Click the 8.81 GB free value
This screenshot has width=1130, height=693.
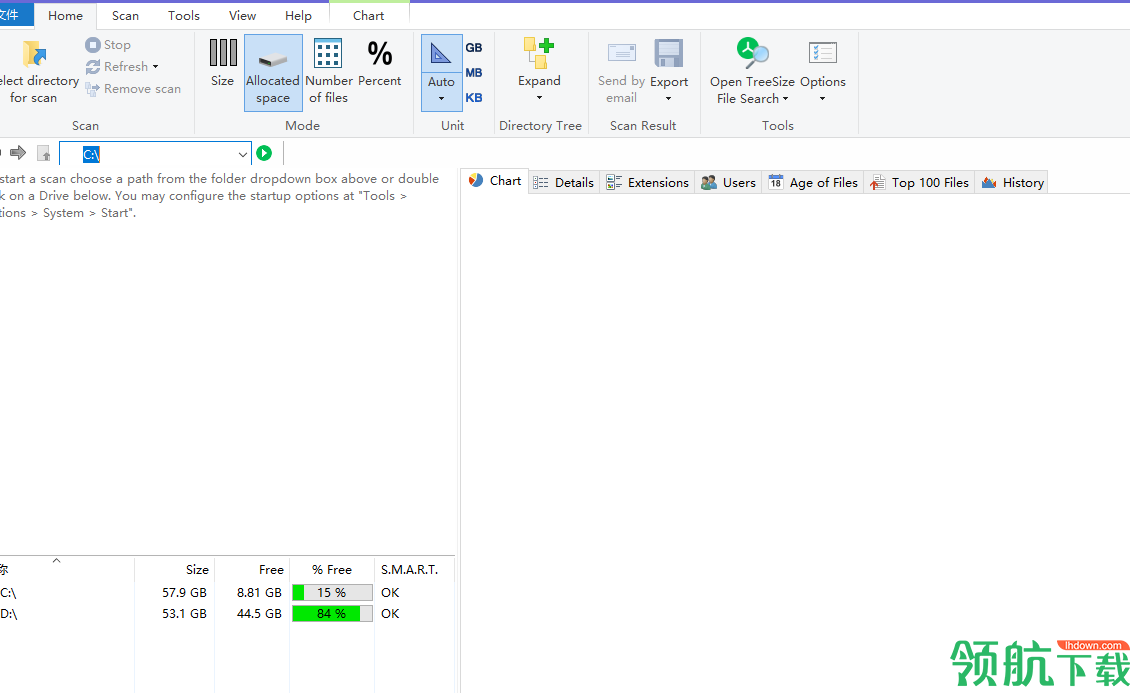(x=259, y=592)
